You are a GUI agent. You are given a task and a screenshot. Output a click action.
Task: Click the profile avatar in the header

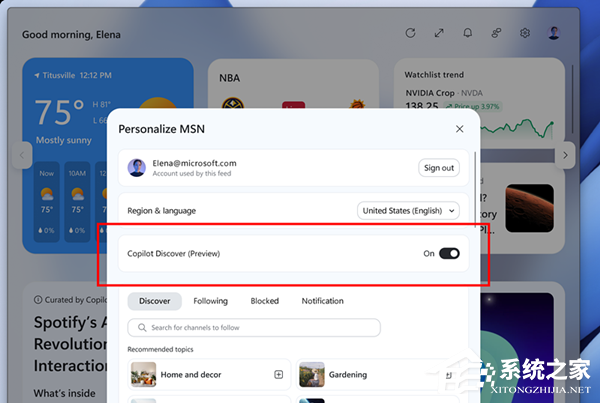point(554,33)
